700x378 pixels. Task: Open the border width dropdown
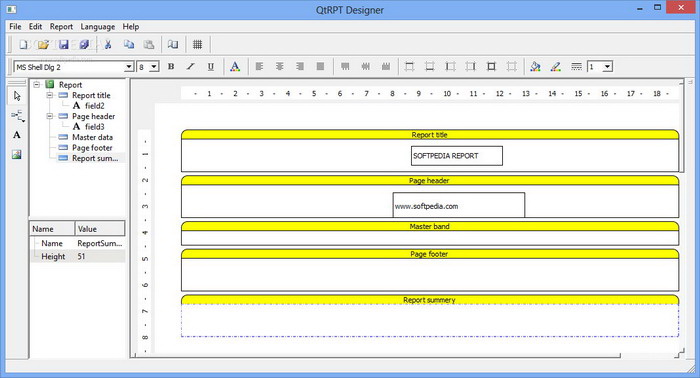pyautogui.click(x=607, y=67)
